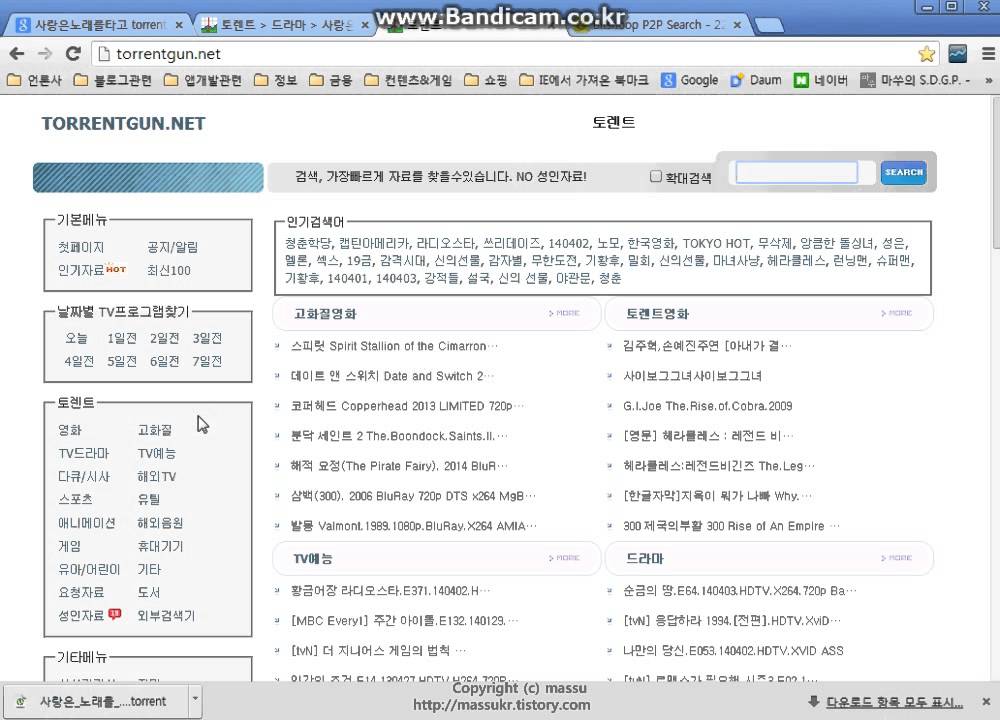Click 다운로드 항목 모두 표시 link
Viewport: 1000px width, 720px height.
(x=894, y=702)
